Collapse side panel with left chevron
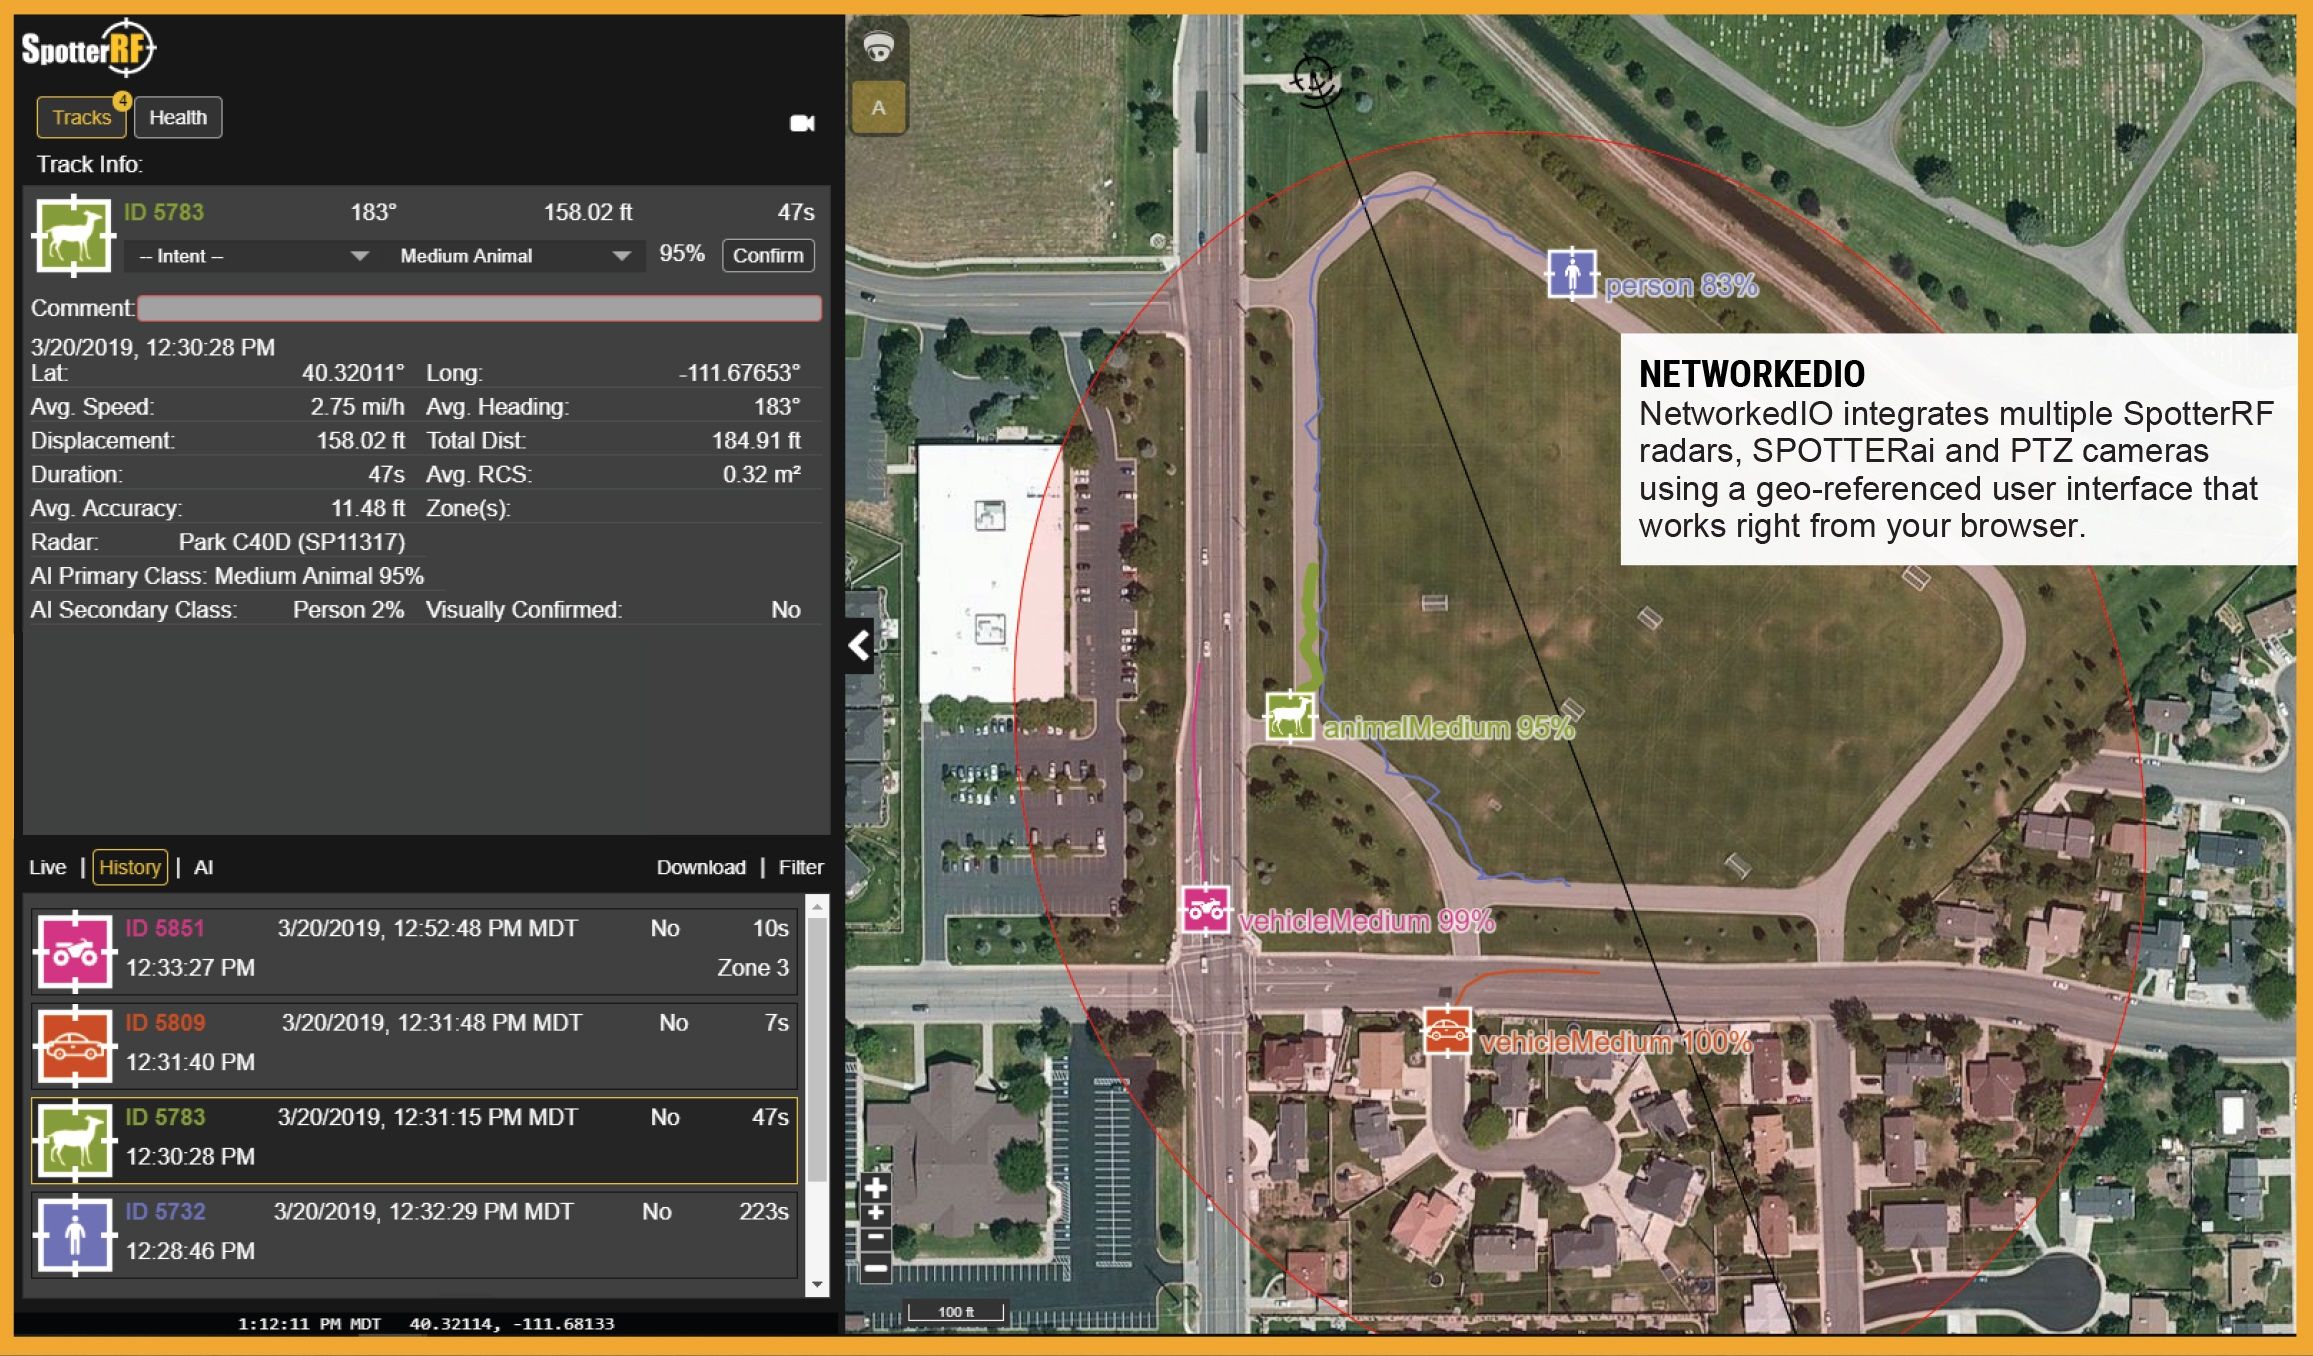This screenshot has height=1356, width=2313. click(x=859, y=646)
